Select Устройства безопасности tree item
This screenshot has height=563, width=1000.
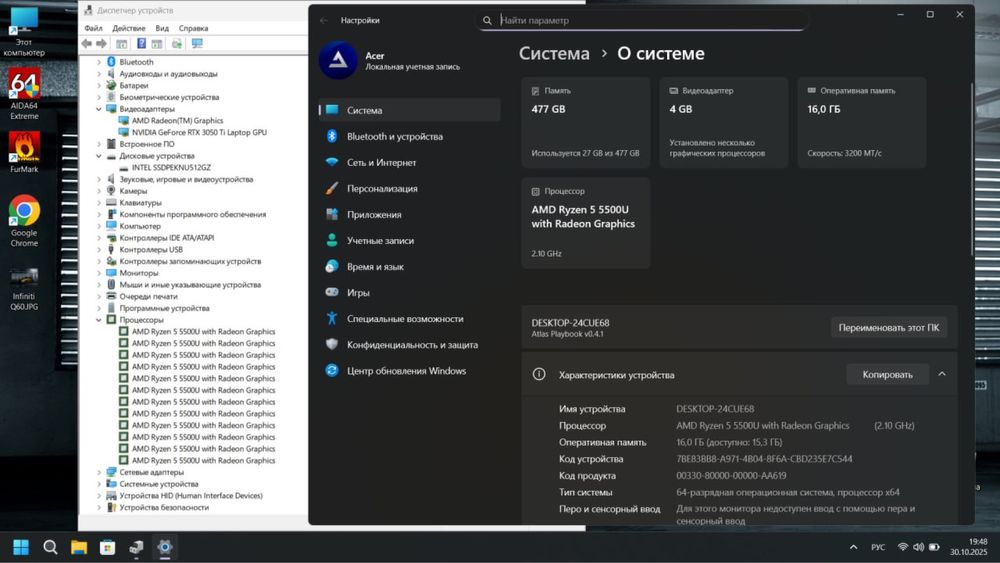[164, 508]
